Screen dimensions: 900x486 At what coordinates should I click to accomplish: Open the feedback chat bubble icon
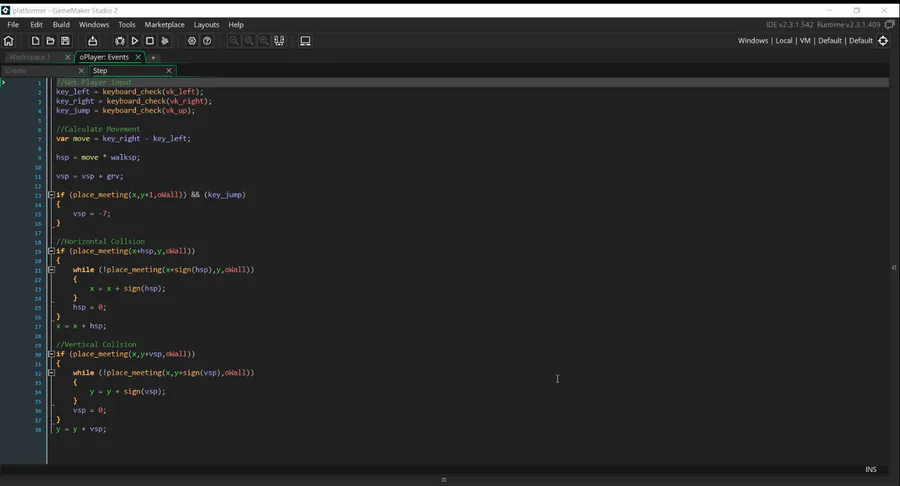click(x=890, y=25)
